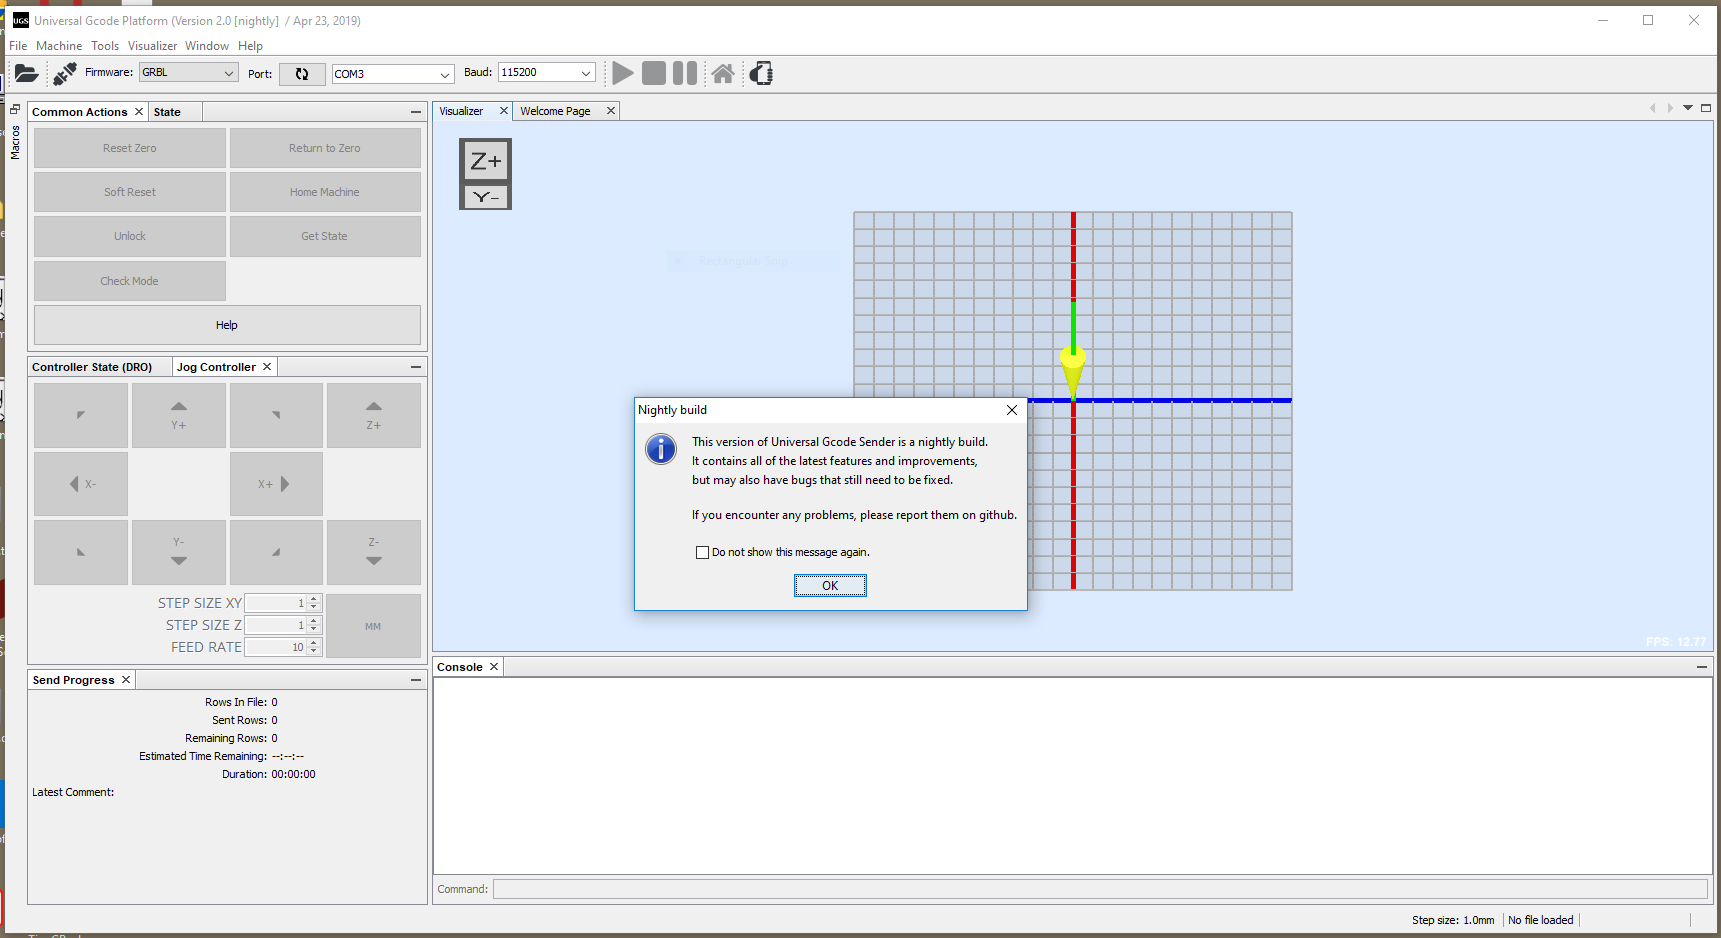Click the info icon in Nightly build dialog
This screenshot has width=1721, height=938.
coord(661,449)
